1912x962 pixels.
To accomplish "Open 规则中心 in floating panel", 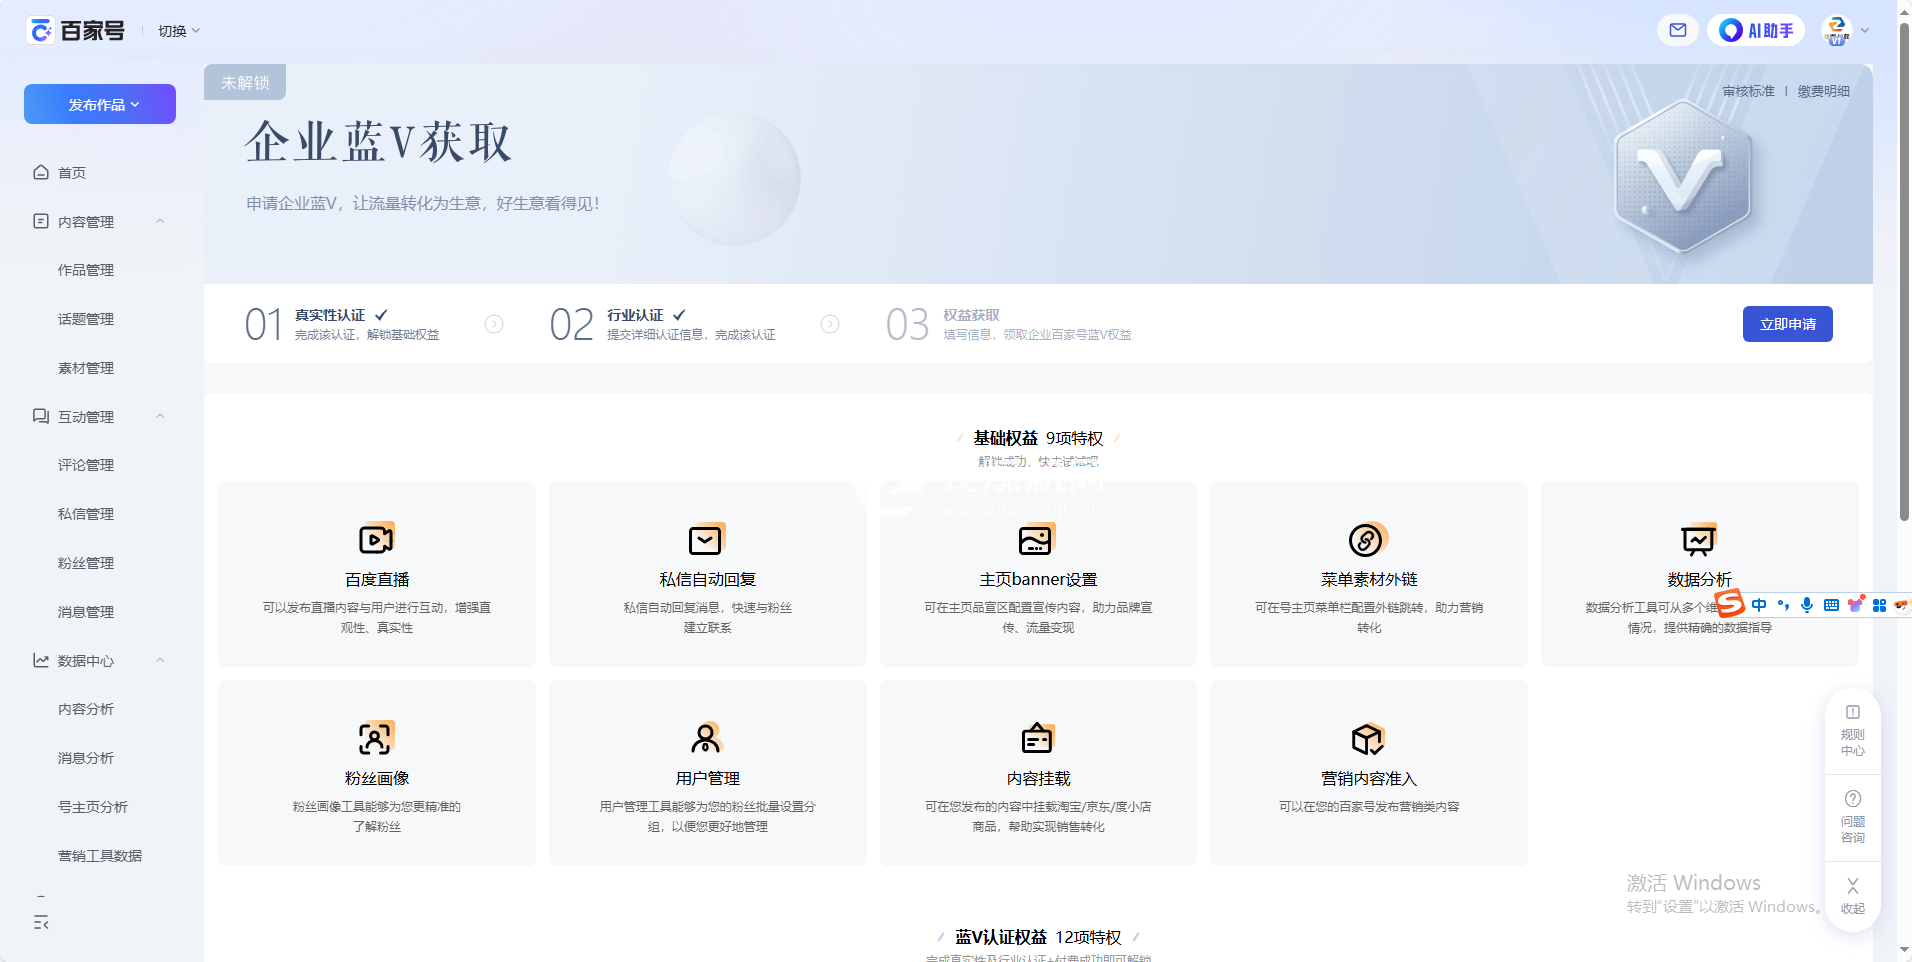I will pos(1852,730).
